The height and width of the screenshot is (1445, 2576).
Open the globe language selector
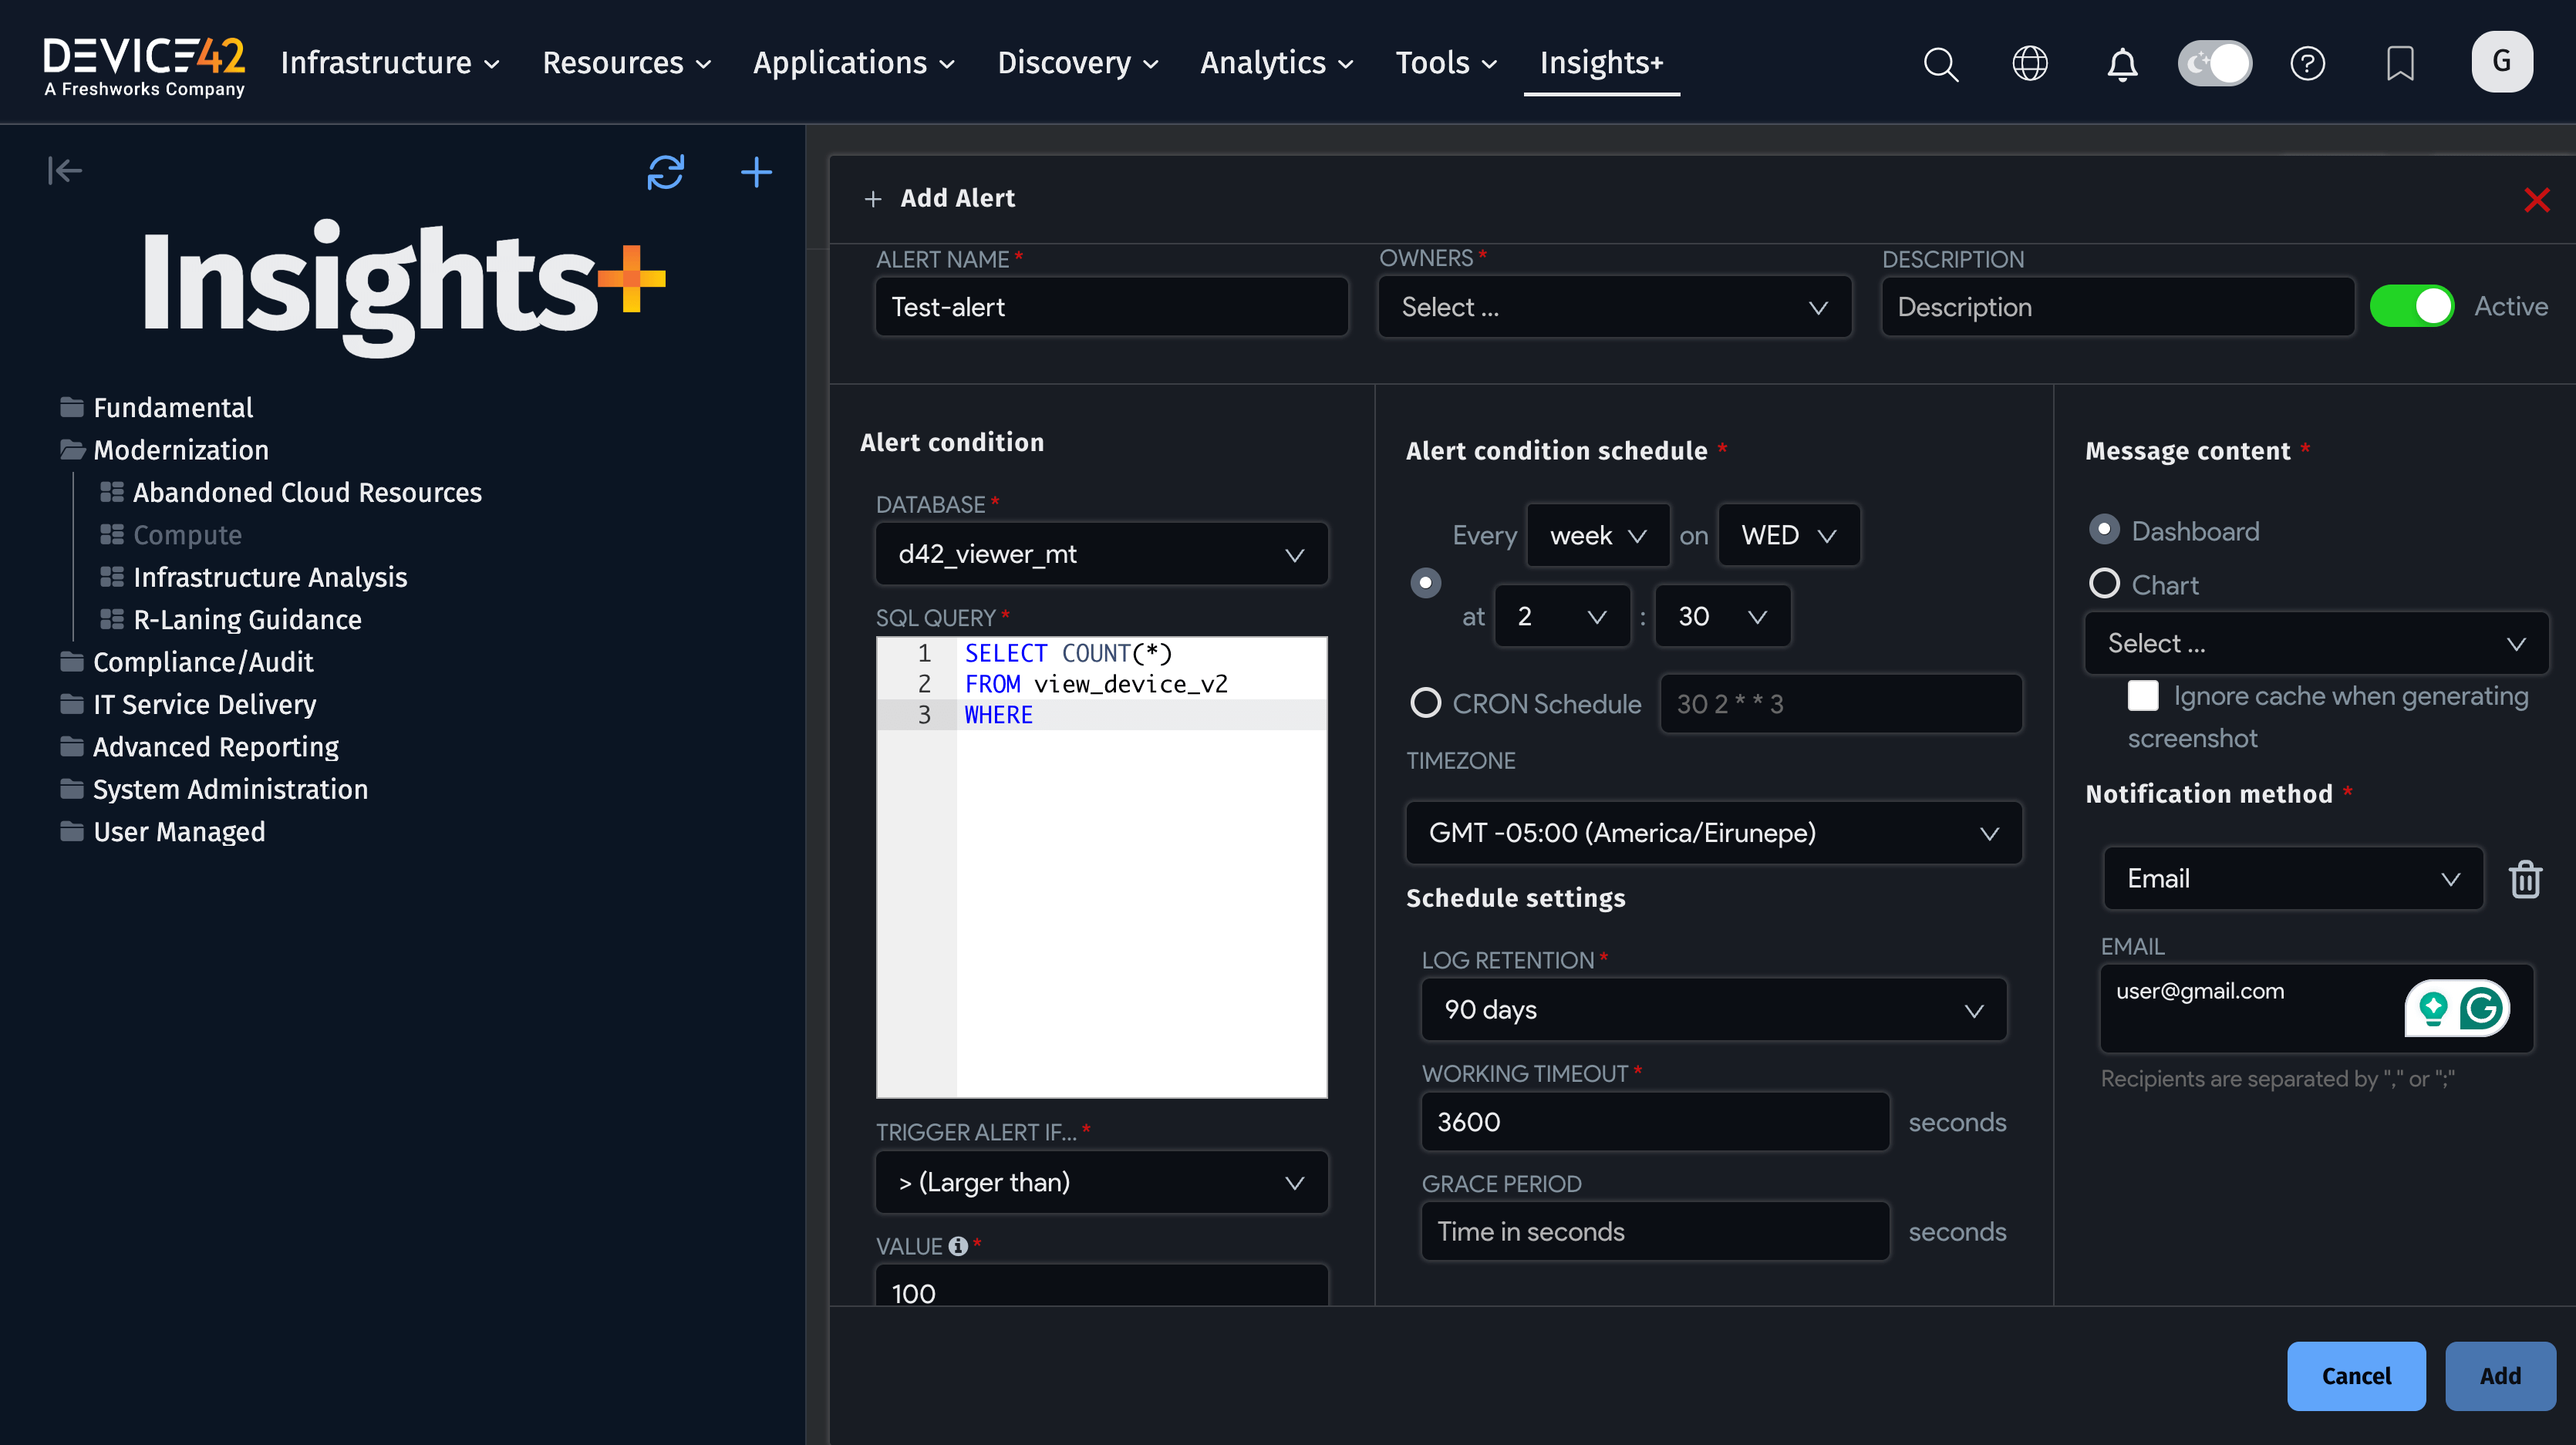(2030, 63)
